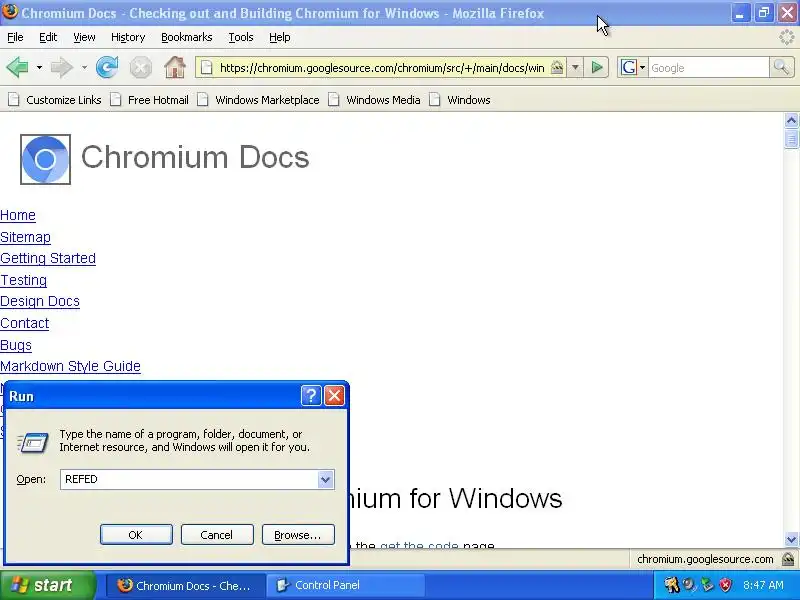Open the Free Hotmail bookmark
Viewport: 800px width, 600px height.
(150, 100)
